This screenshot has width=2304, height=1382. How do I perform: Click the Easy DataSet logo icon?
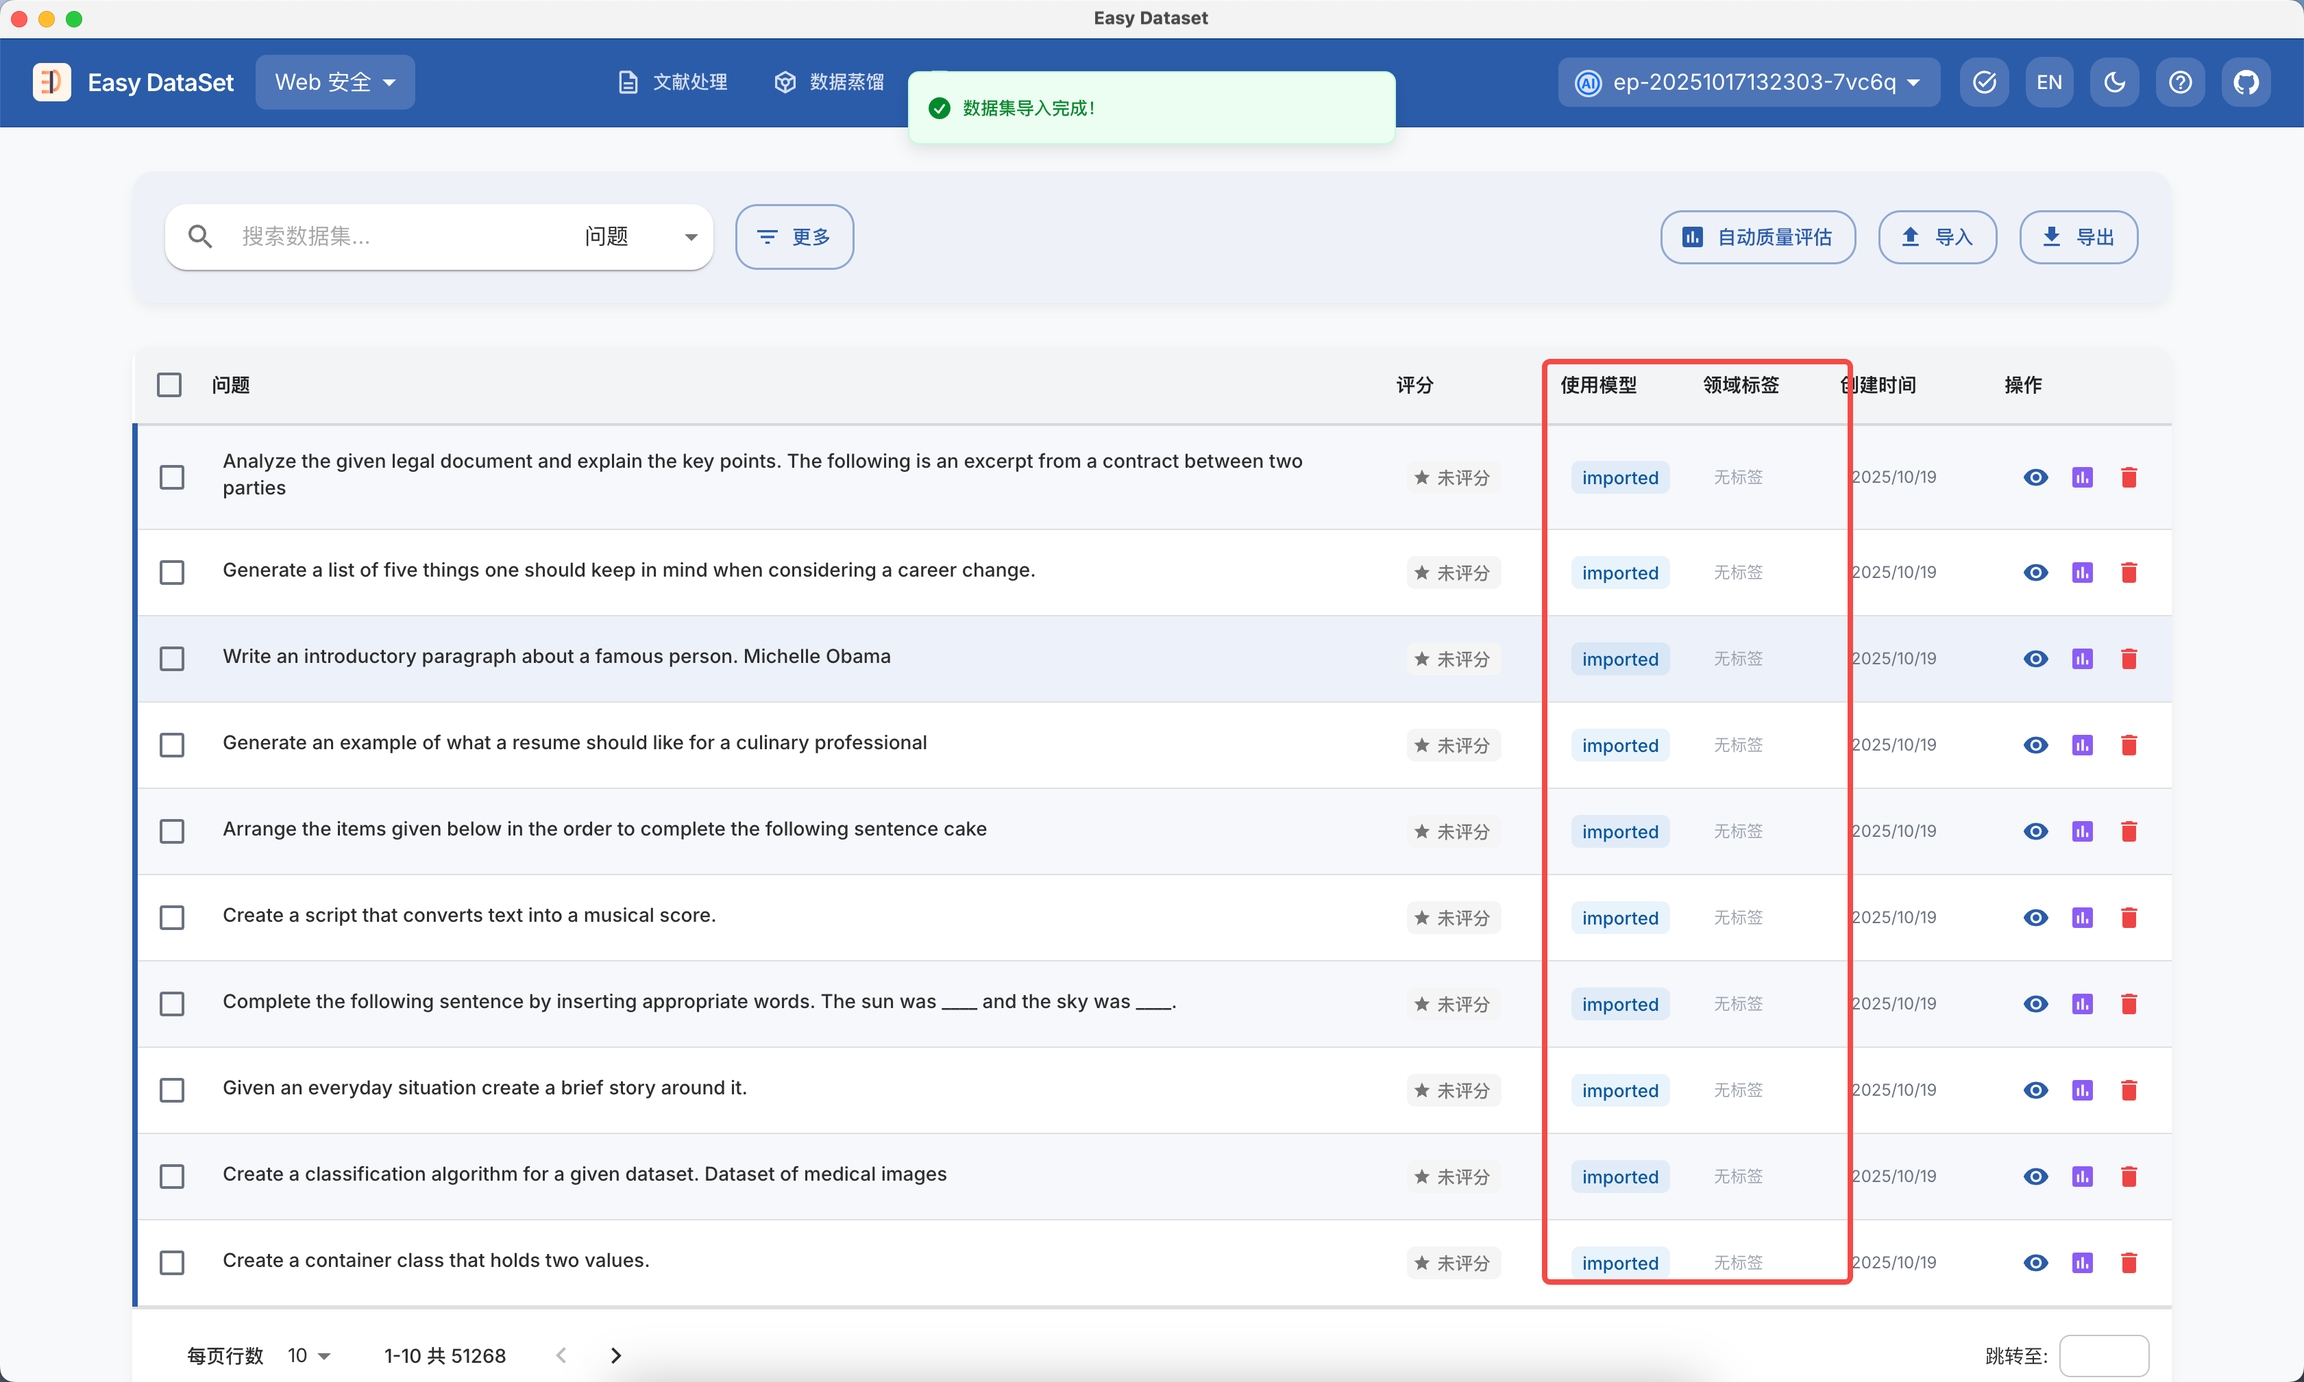52,82
